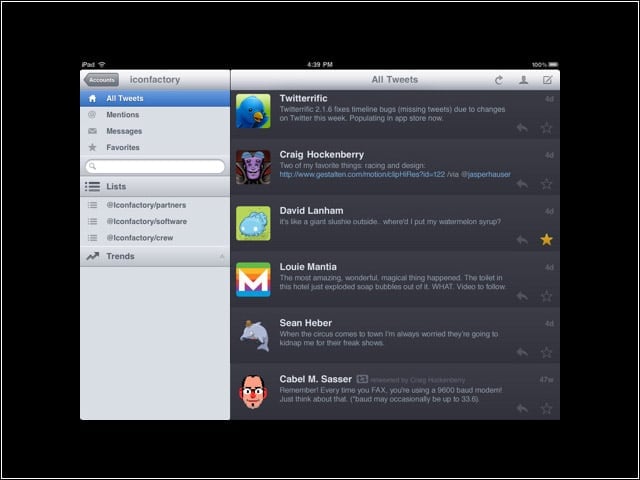Image resolution: width=640 pixels, height=480 pixels.
Task: Reply to Craig Hockenberry's tweet
Action: [x=522, y=184]
